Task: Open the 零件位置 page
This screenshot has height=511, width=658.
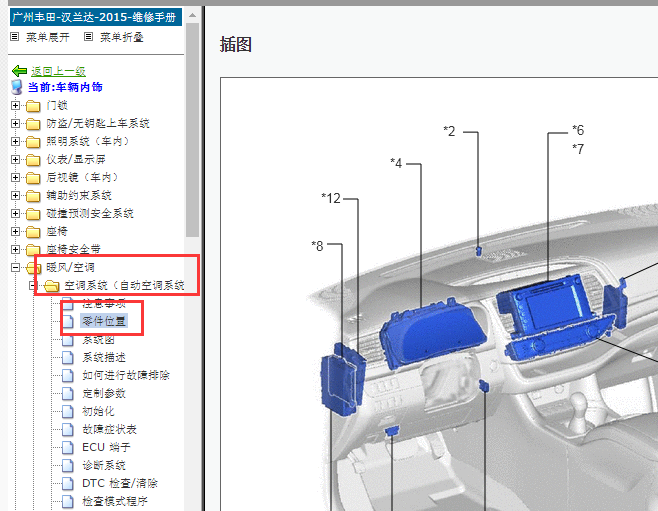Action: coord(104,322)
